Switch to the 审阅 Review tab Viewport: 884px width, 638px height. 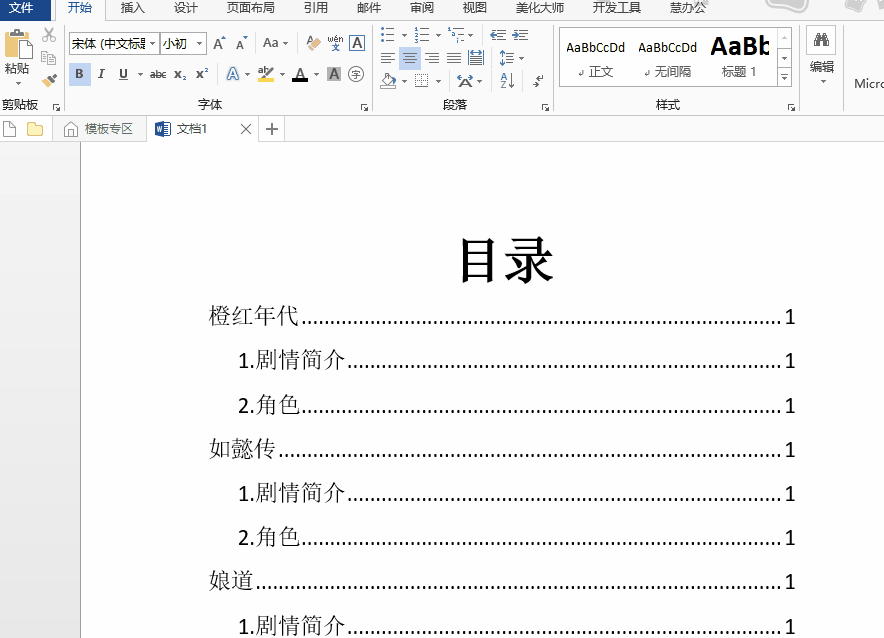422,8
